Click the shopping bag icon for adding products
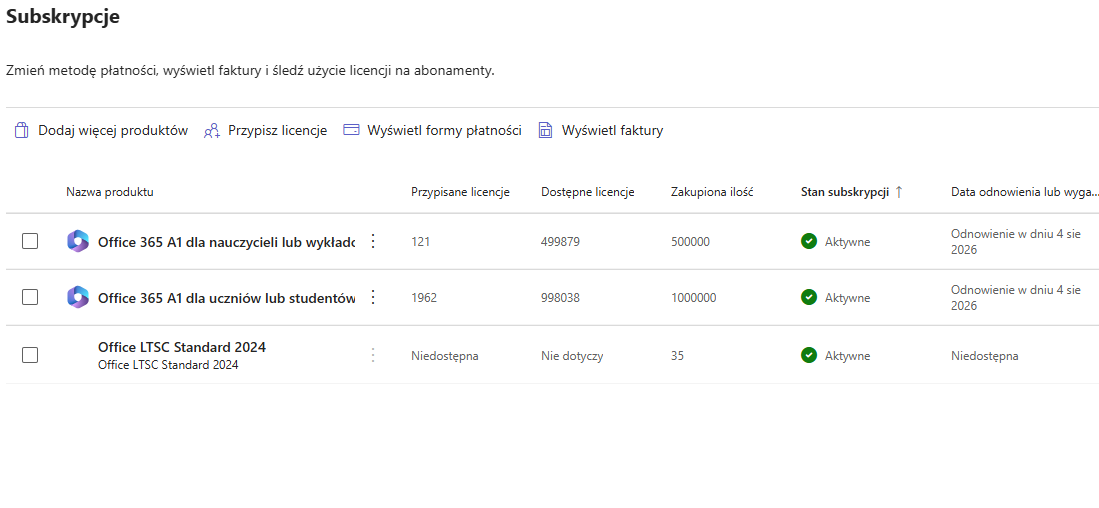This screenshot has width=1099, height=508. (x=22, y=130)
